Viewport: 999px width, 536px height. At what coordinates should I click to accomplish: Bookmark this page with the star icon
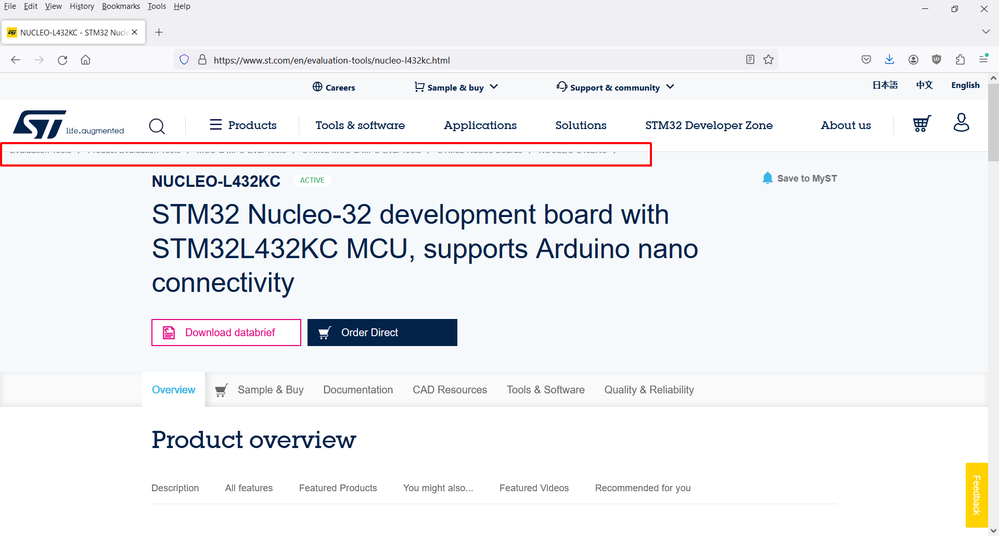pyautogui.click(x=768, y=59)
